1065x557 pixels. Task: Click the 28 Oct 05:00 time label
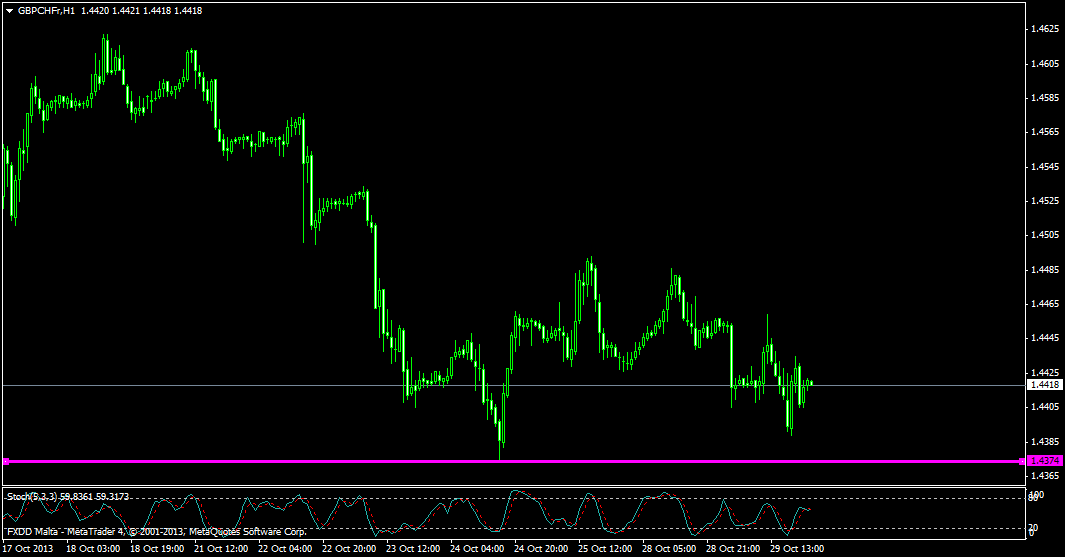pos(668,549)
